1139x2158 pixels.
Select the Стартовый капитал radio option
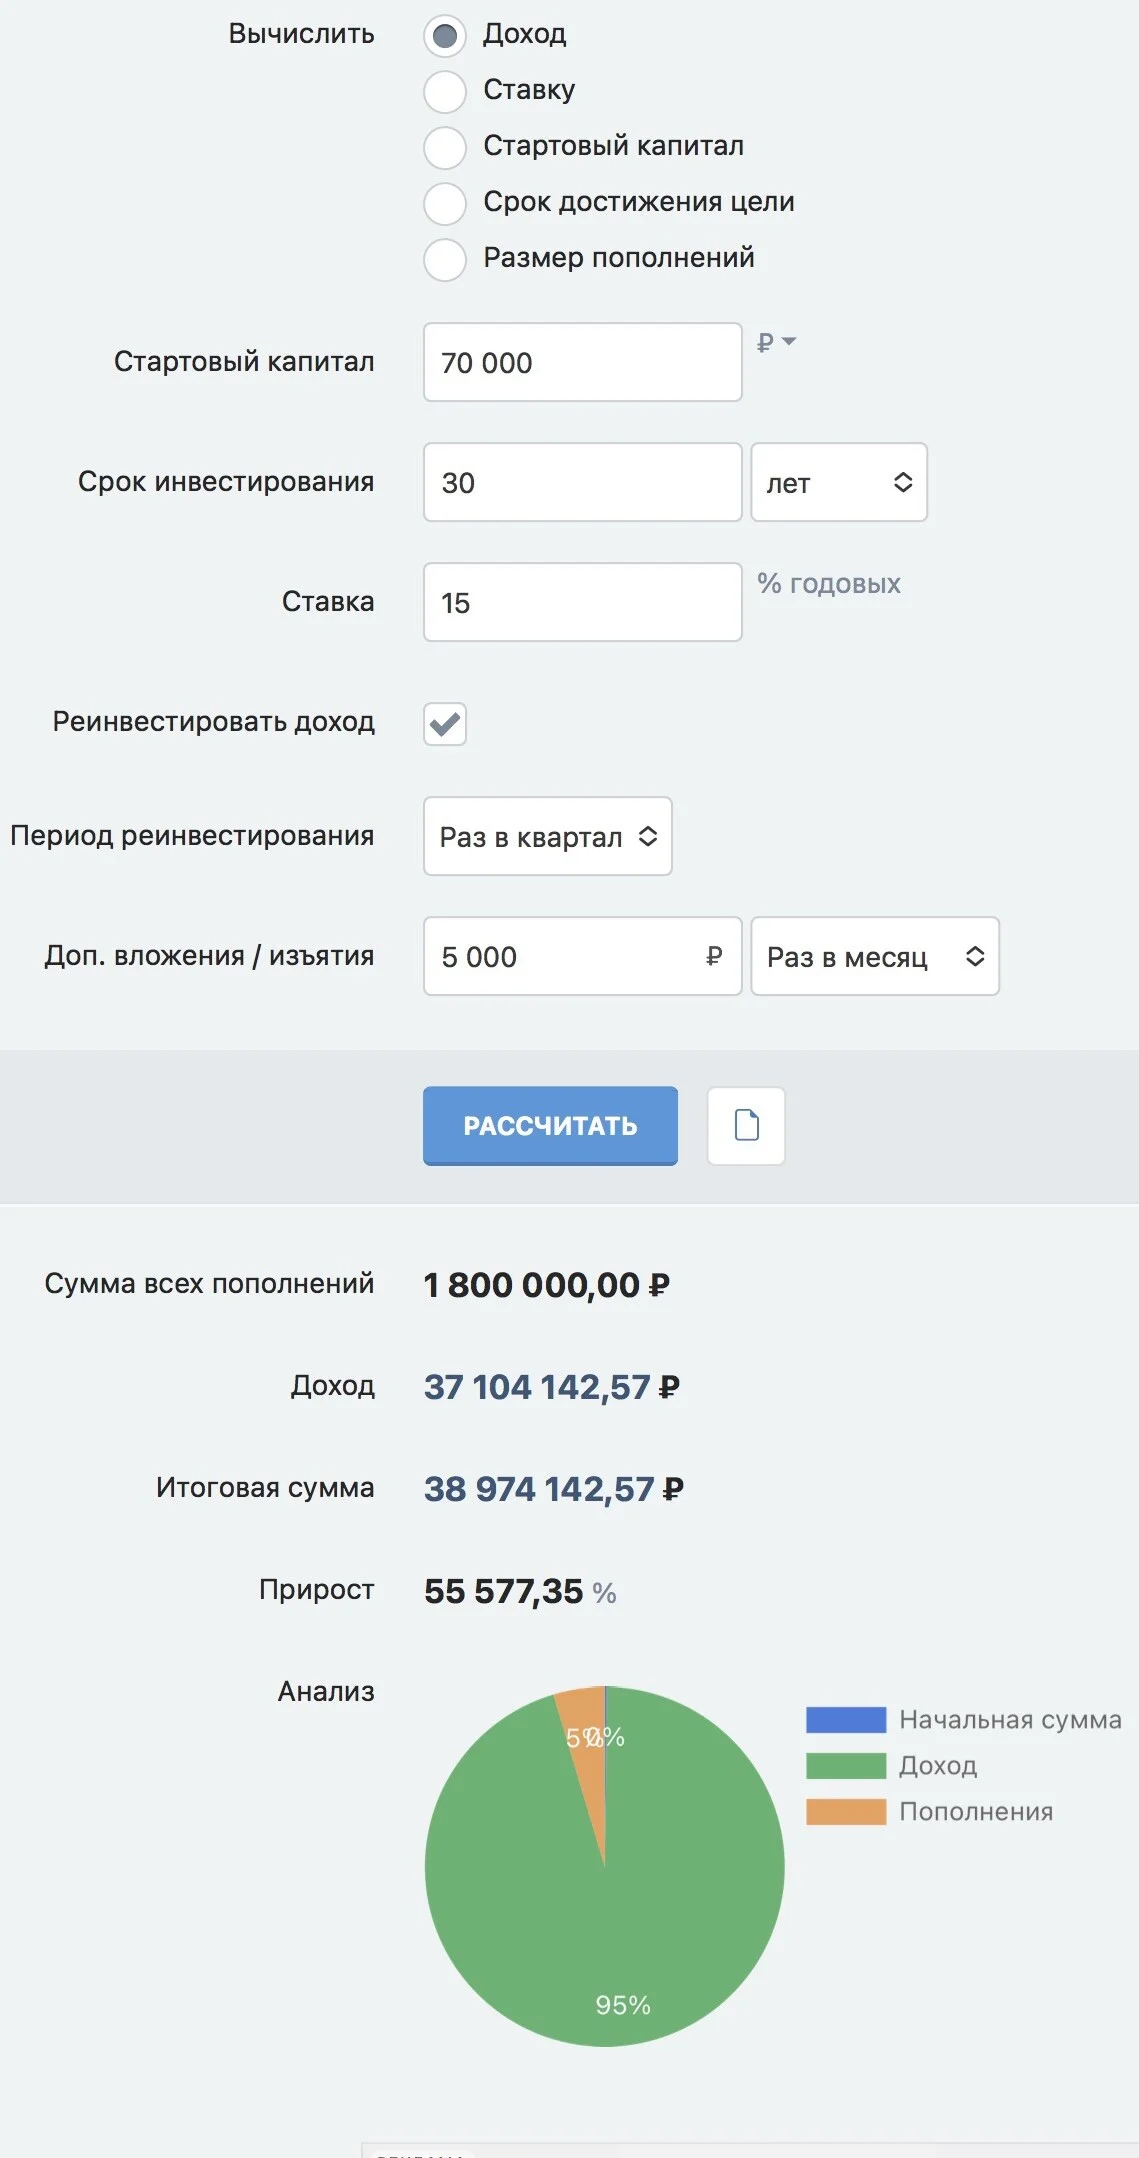pos(445,148)
